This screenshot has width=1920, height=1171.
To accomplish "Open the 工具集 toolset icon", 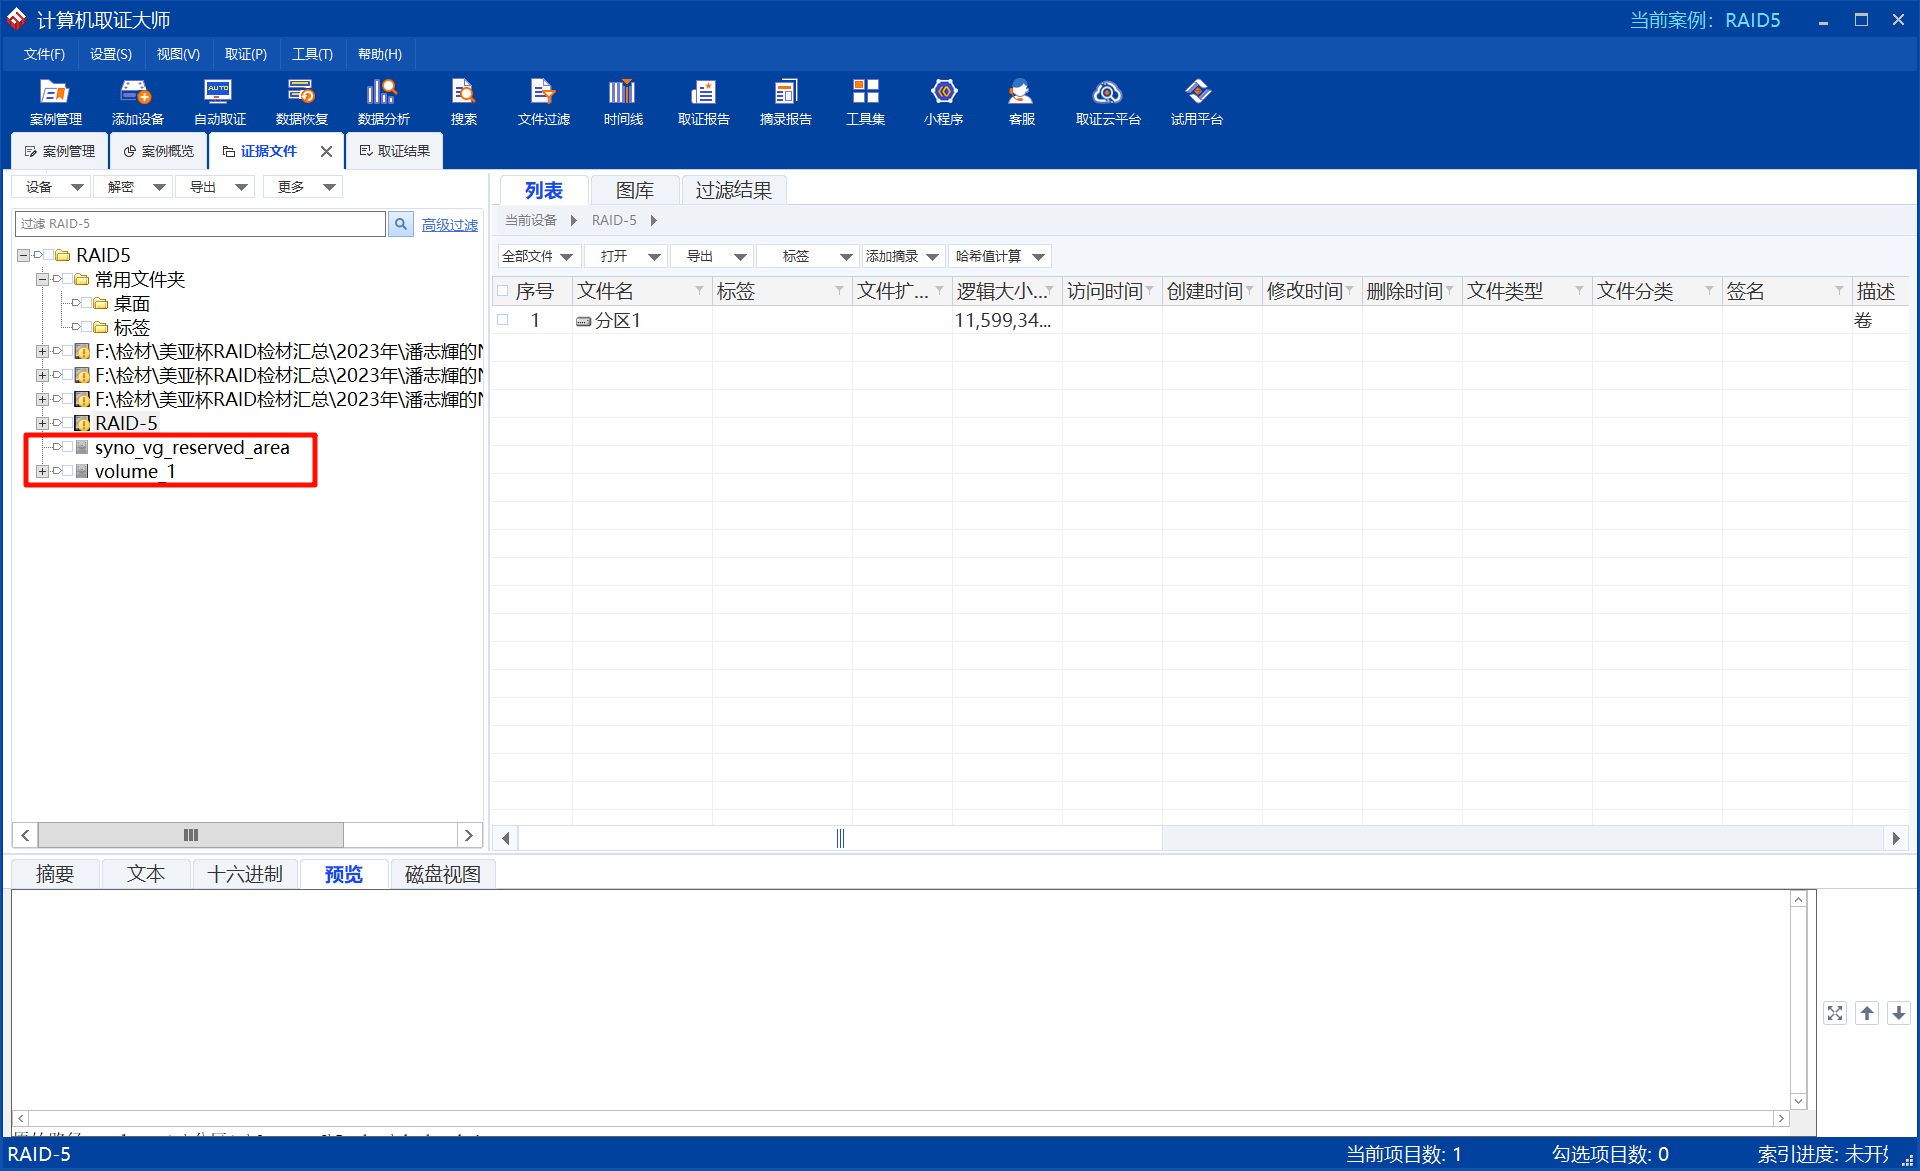I will [x=865, y=101].
